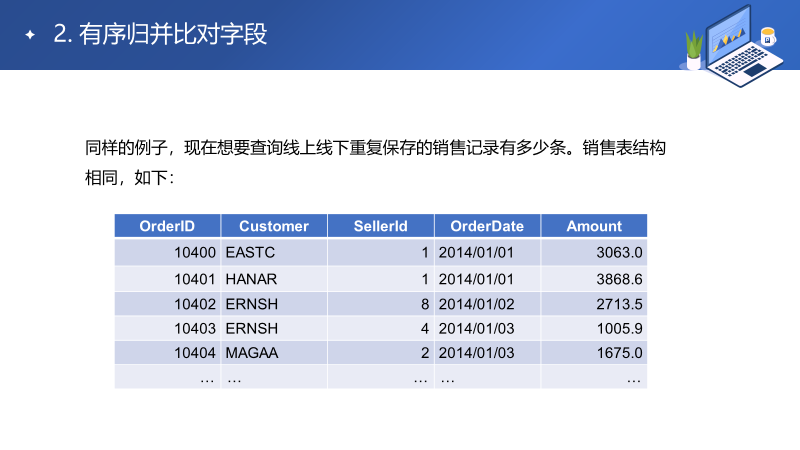Click the order 10402 cell

point(167,303)
